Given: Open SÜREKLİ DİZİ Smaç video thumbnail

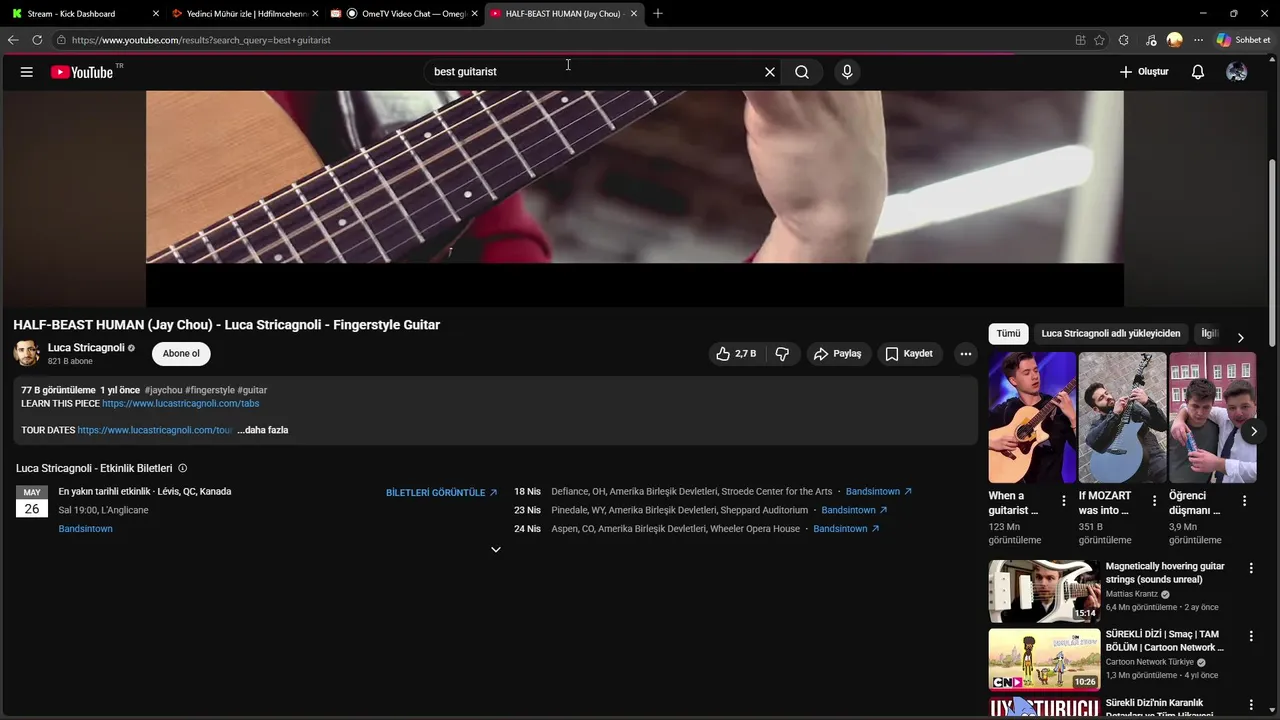Looking at the screenshot, I should coord(1044,659).
